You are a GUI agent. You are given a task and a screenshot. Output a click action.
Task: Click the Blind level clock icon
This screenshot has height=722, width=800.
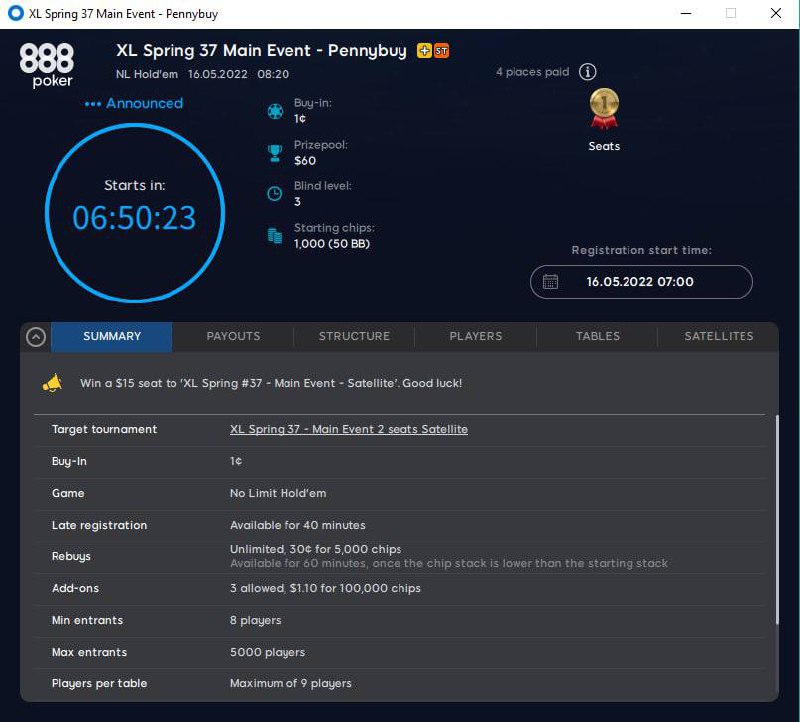[x=275, y=194]
